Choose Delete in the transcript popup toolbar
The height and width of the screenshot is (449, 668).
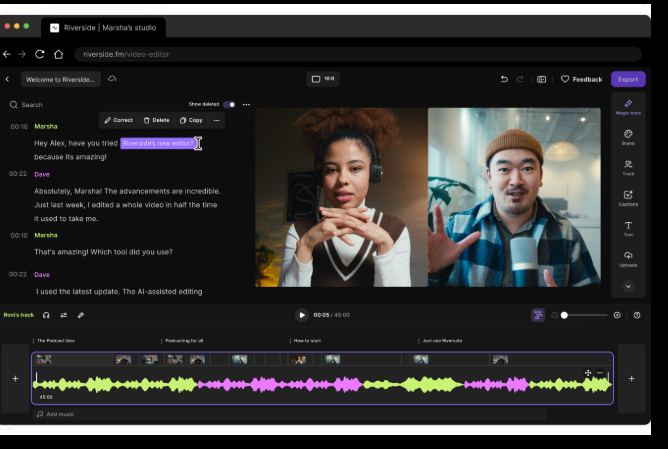[156, 120]
